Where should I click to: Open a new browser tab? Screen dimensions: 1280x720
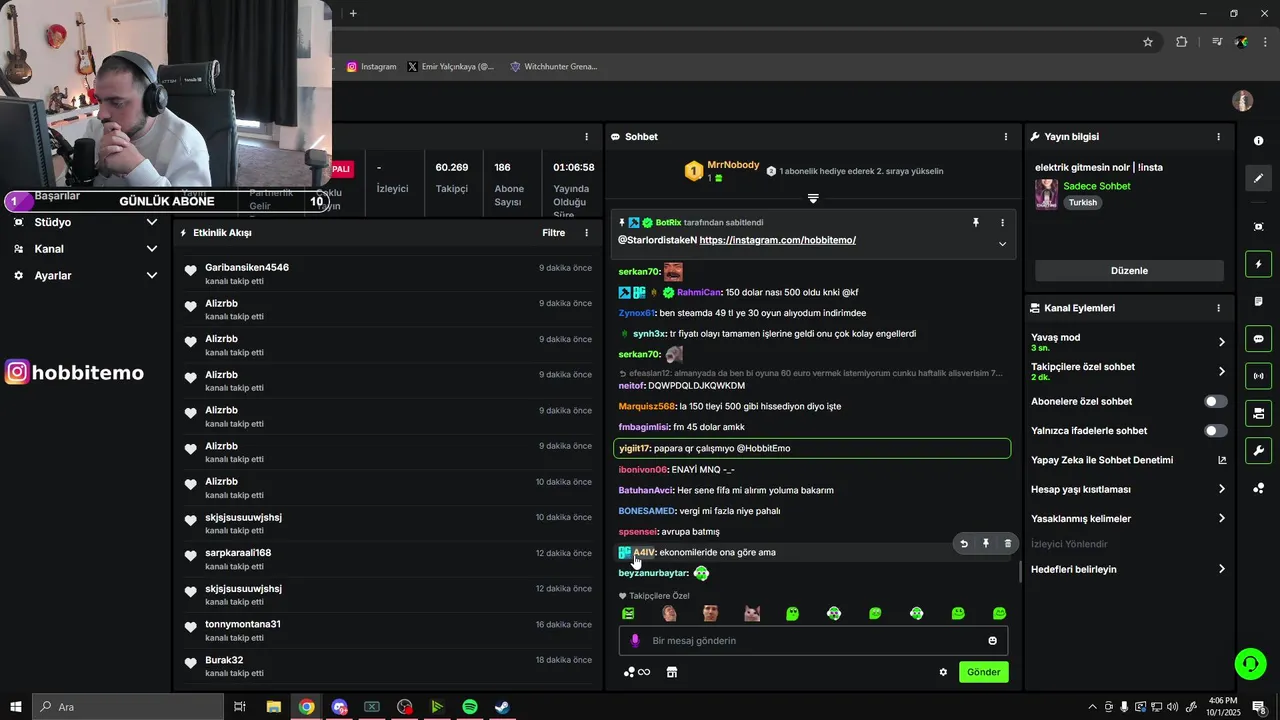coord(353,13)
